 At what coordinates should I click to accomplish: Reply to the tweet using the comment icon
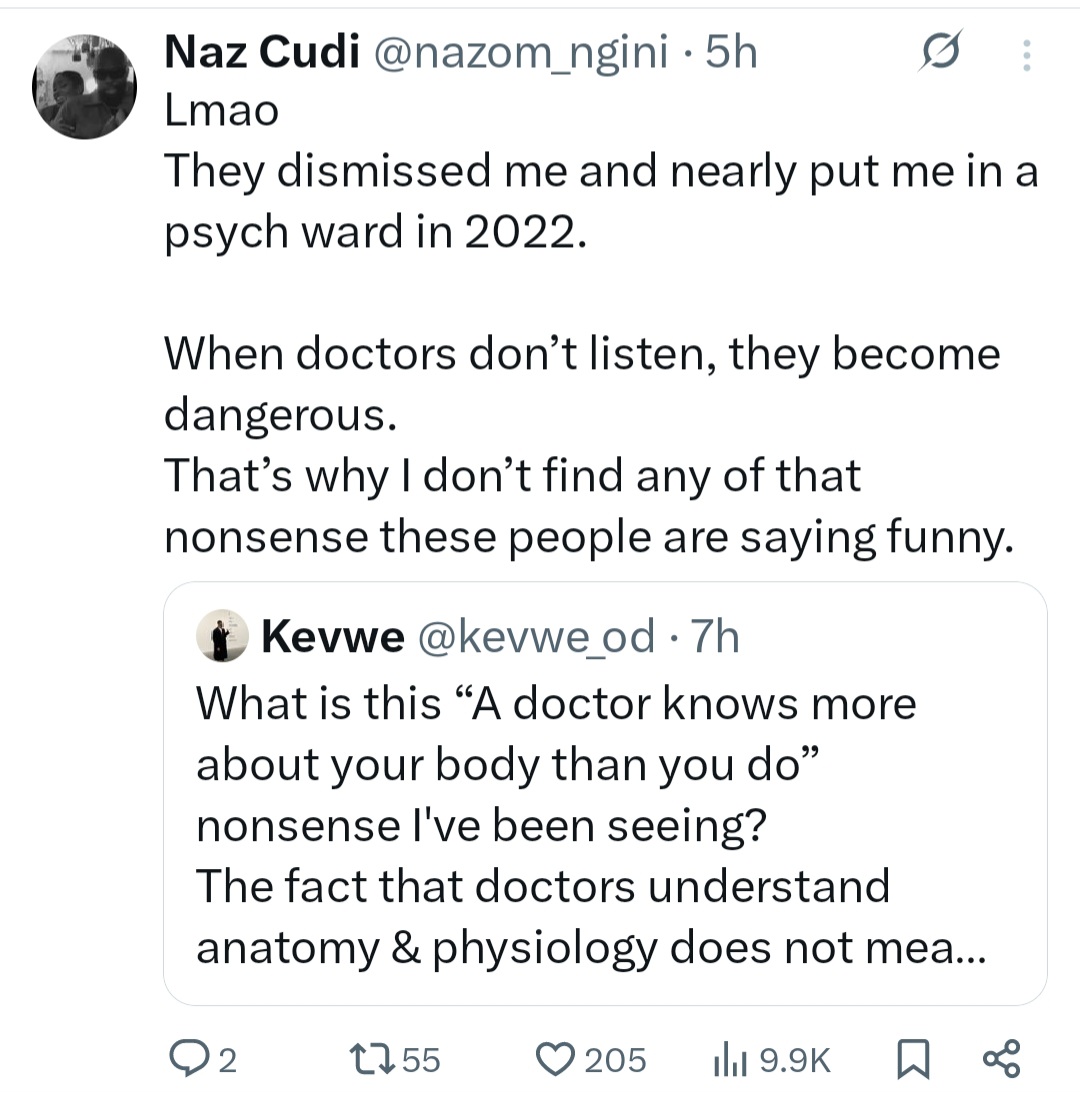187,1059
